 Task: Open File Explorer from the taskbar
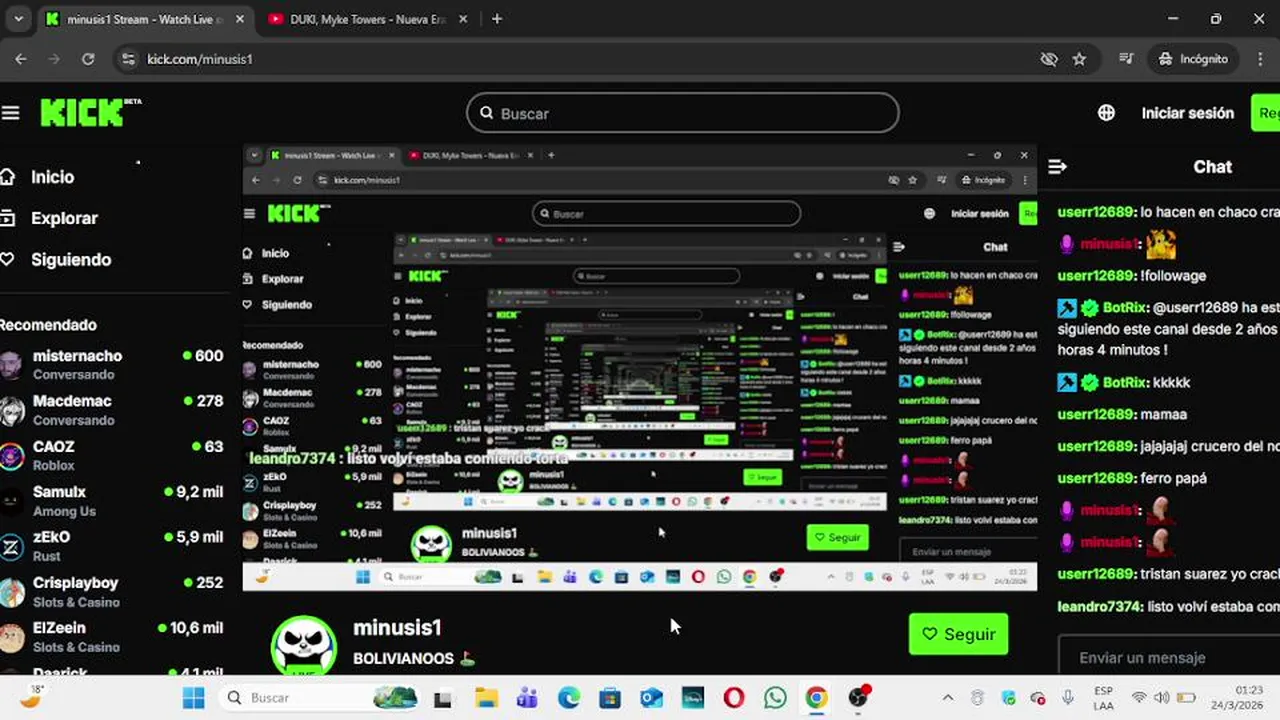[x=486, y=698]
